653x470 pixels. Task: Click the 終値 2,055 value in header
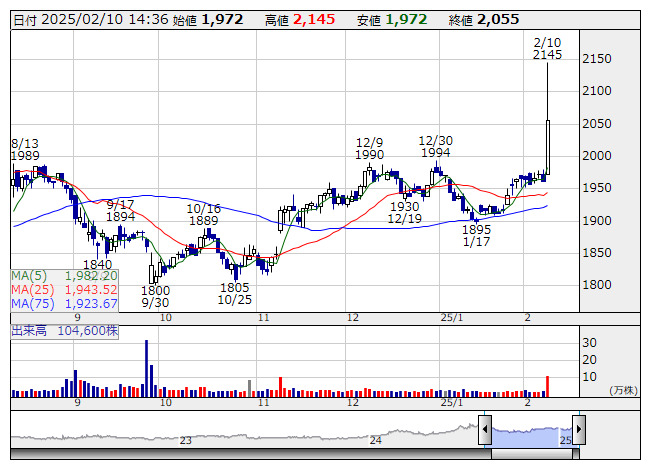click(x=484, y=20)
